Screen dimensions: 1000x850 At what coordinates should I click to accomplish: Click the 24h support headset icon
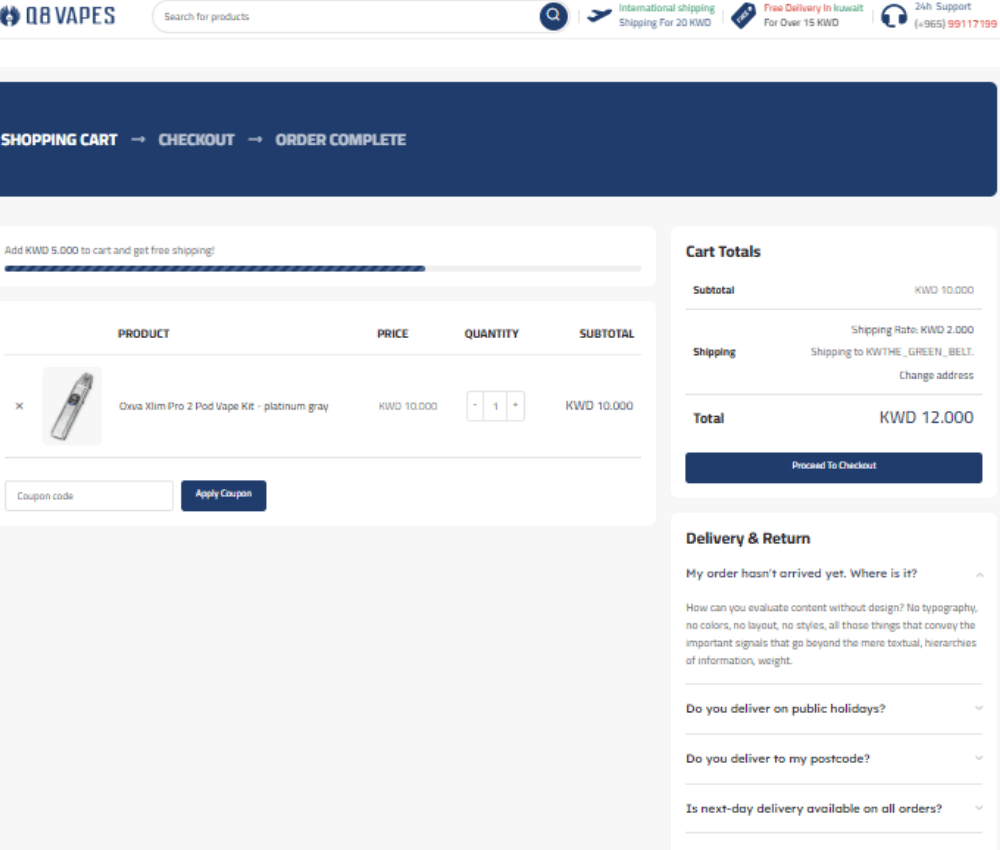[x=893, y=16]
